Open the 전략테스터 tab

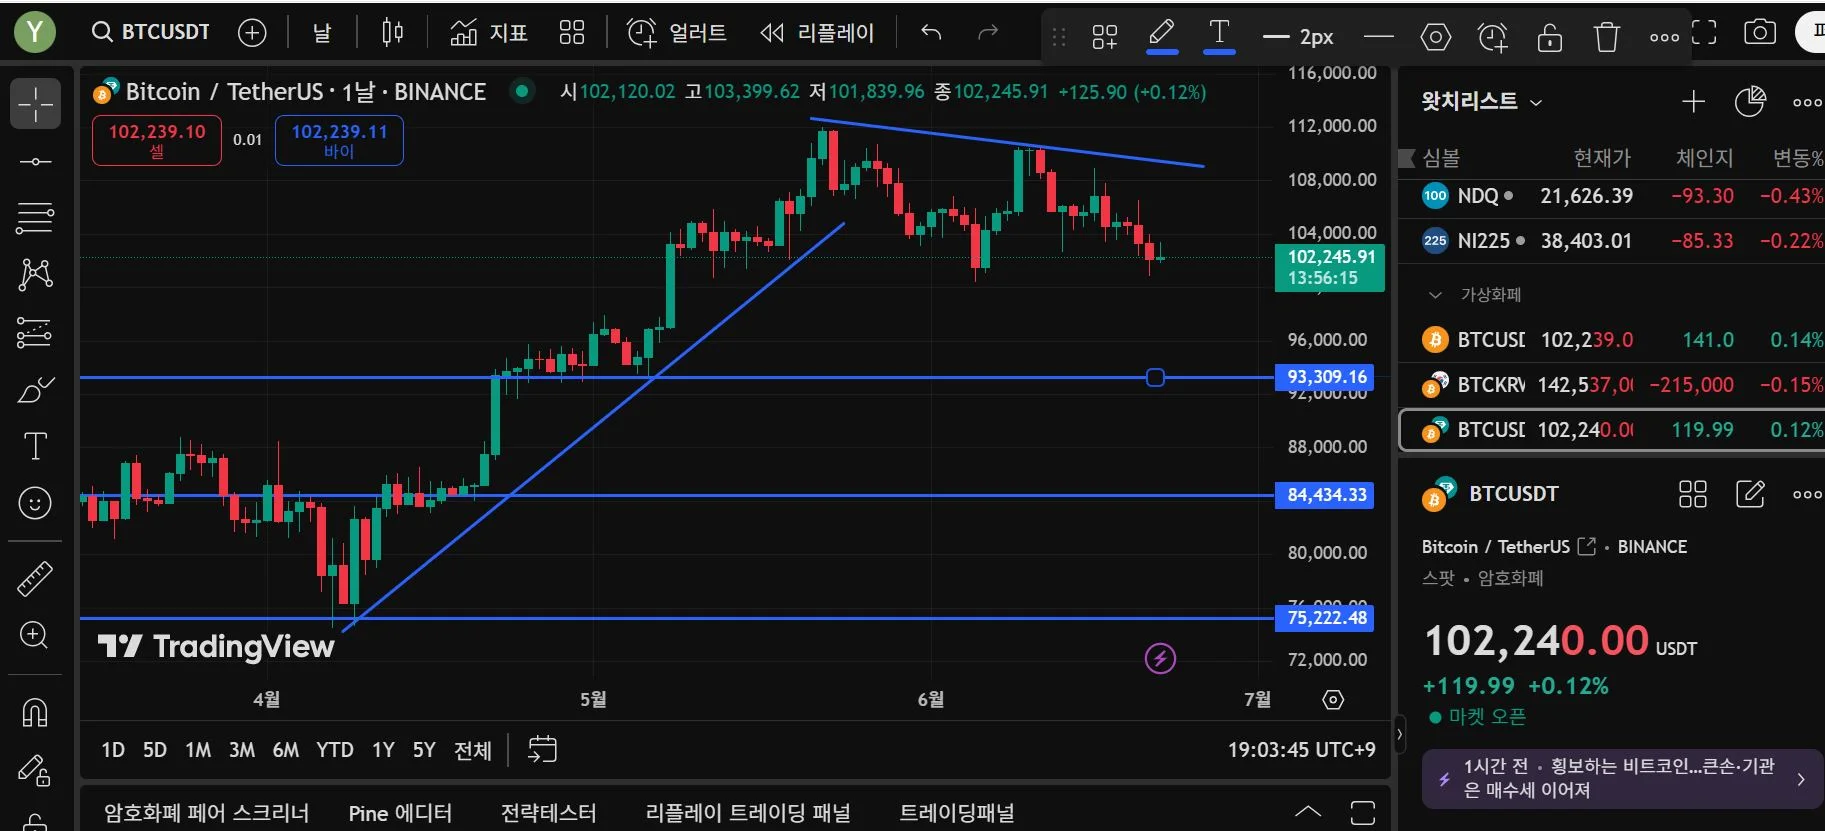548,813
